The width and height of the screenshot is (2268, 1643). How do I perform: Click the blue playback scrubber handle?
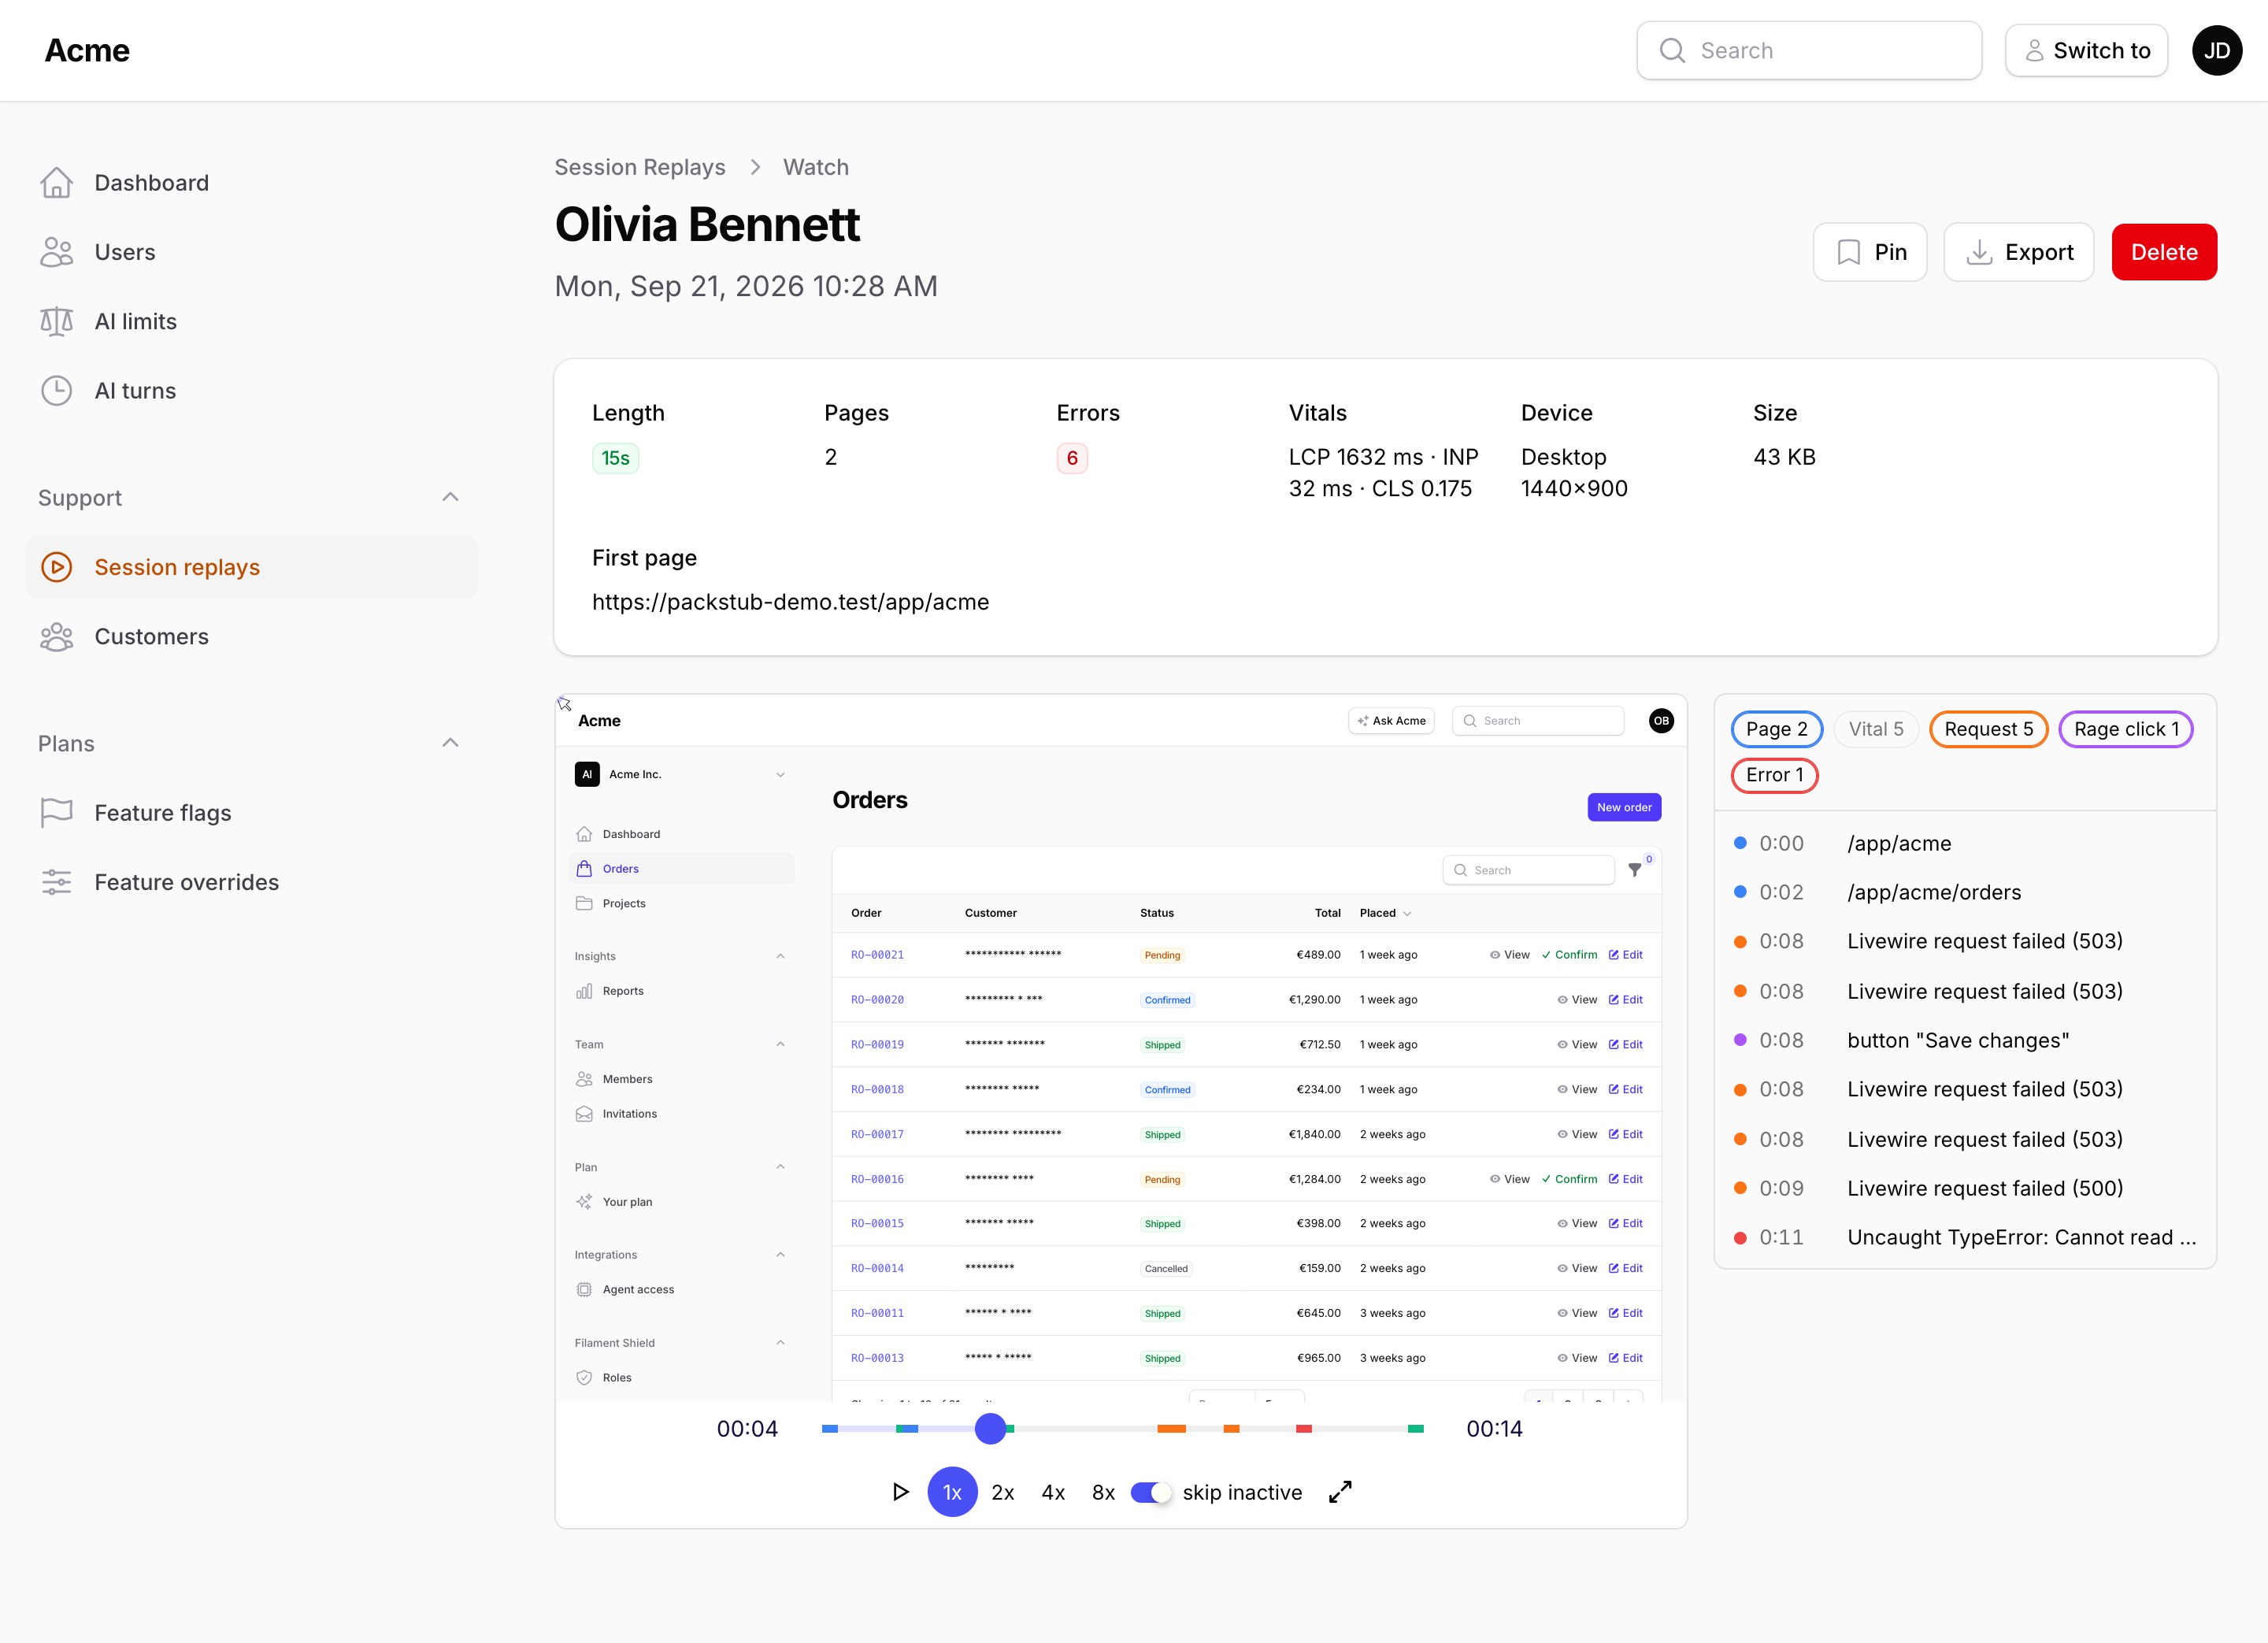[990, 1428]
